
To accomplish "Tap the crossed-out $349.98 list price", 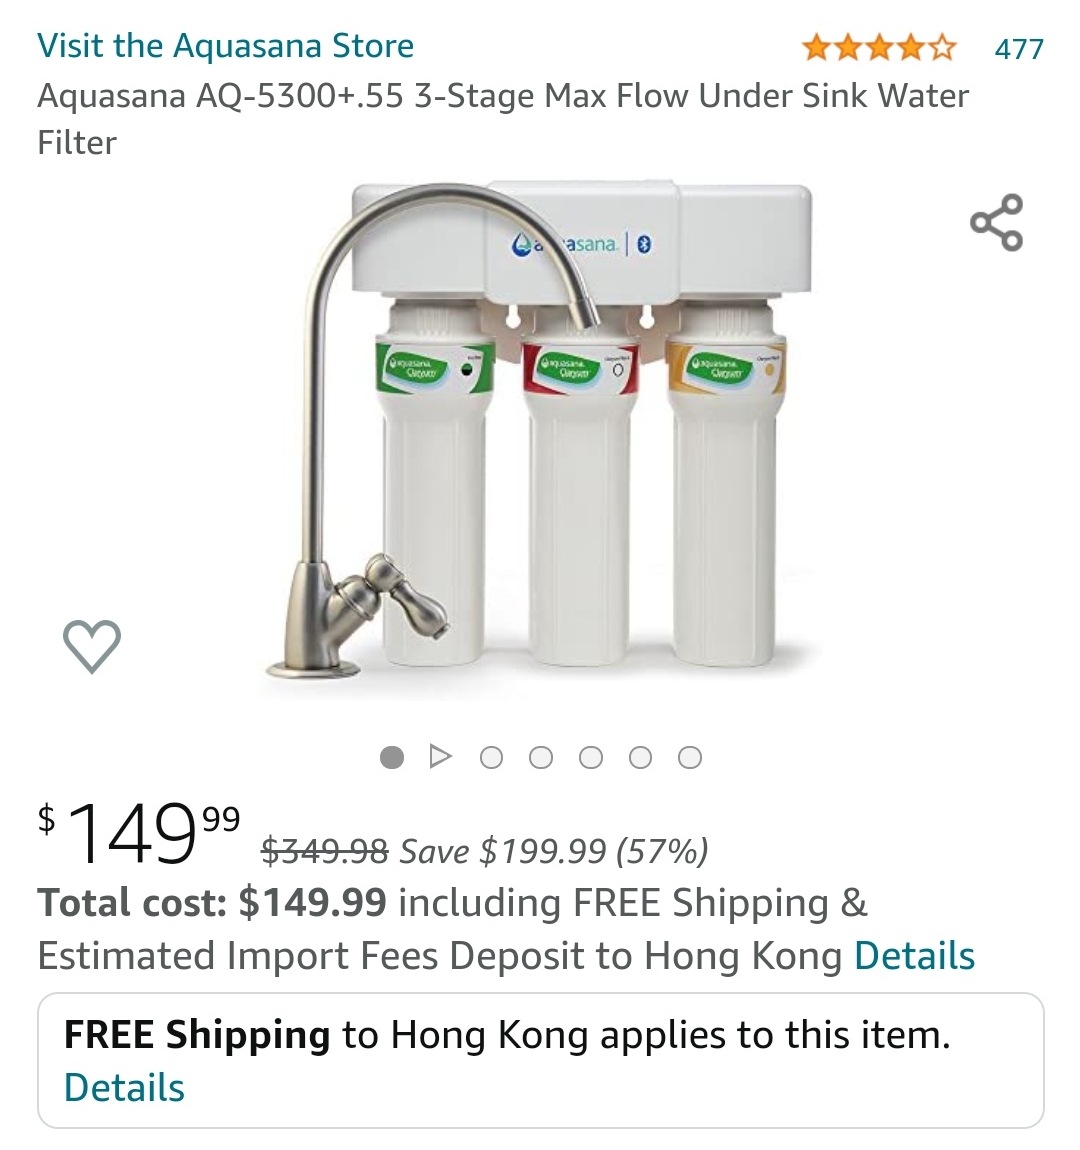I will tap(325, 851).
